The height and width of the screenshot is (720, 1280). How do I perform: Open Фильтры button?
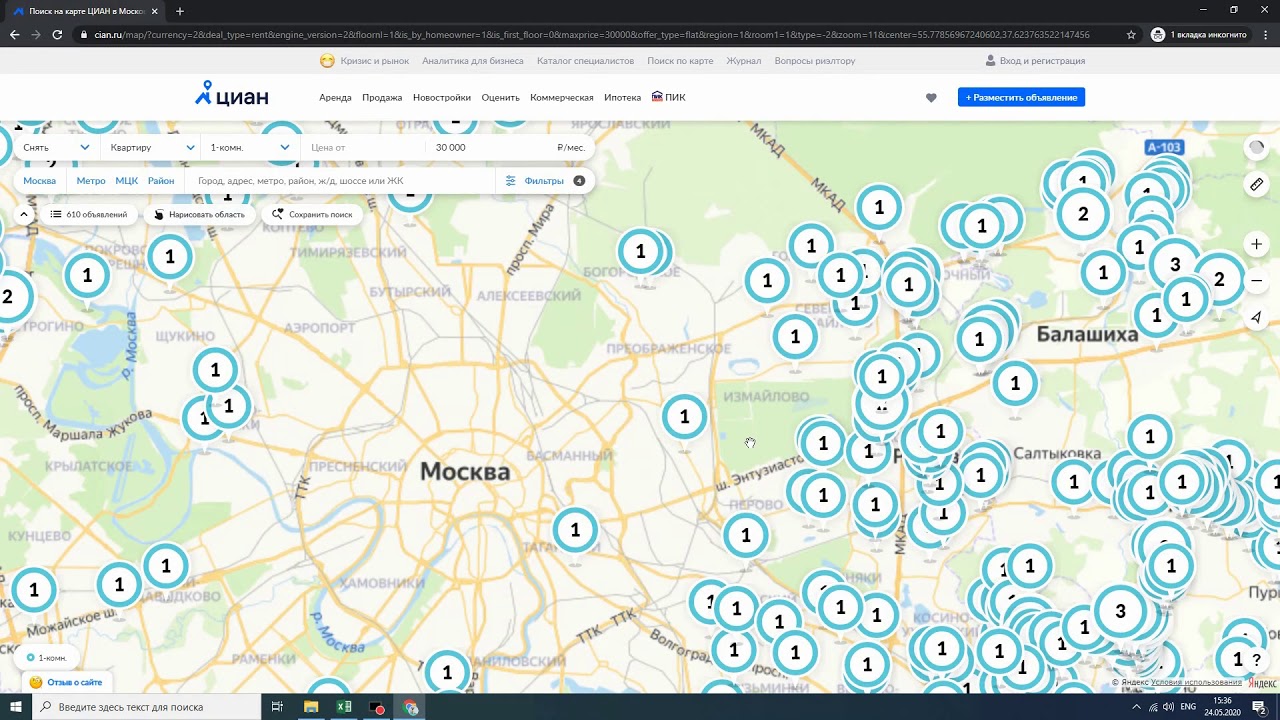[x=544, y=181]
